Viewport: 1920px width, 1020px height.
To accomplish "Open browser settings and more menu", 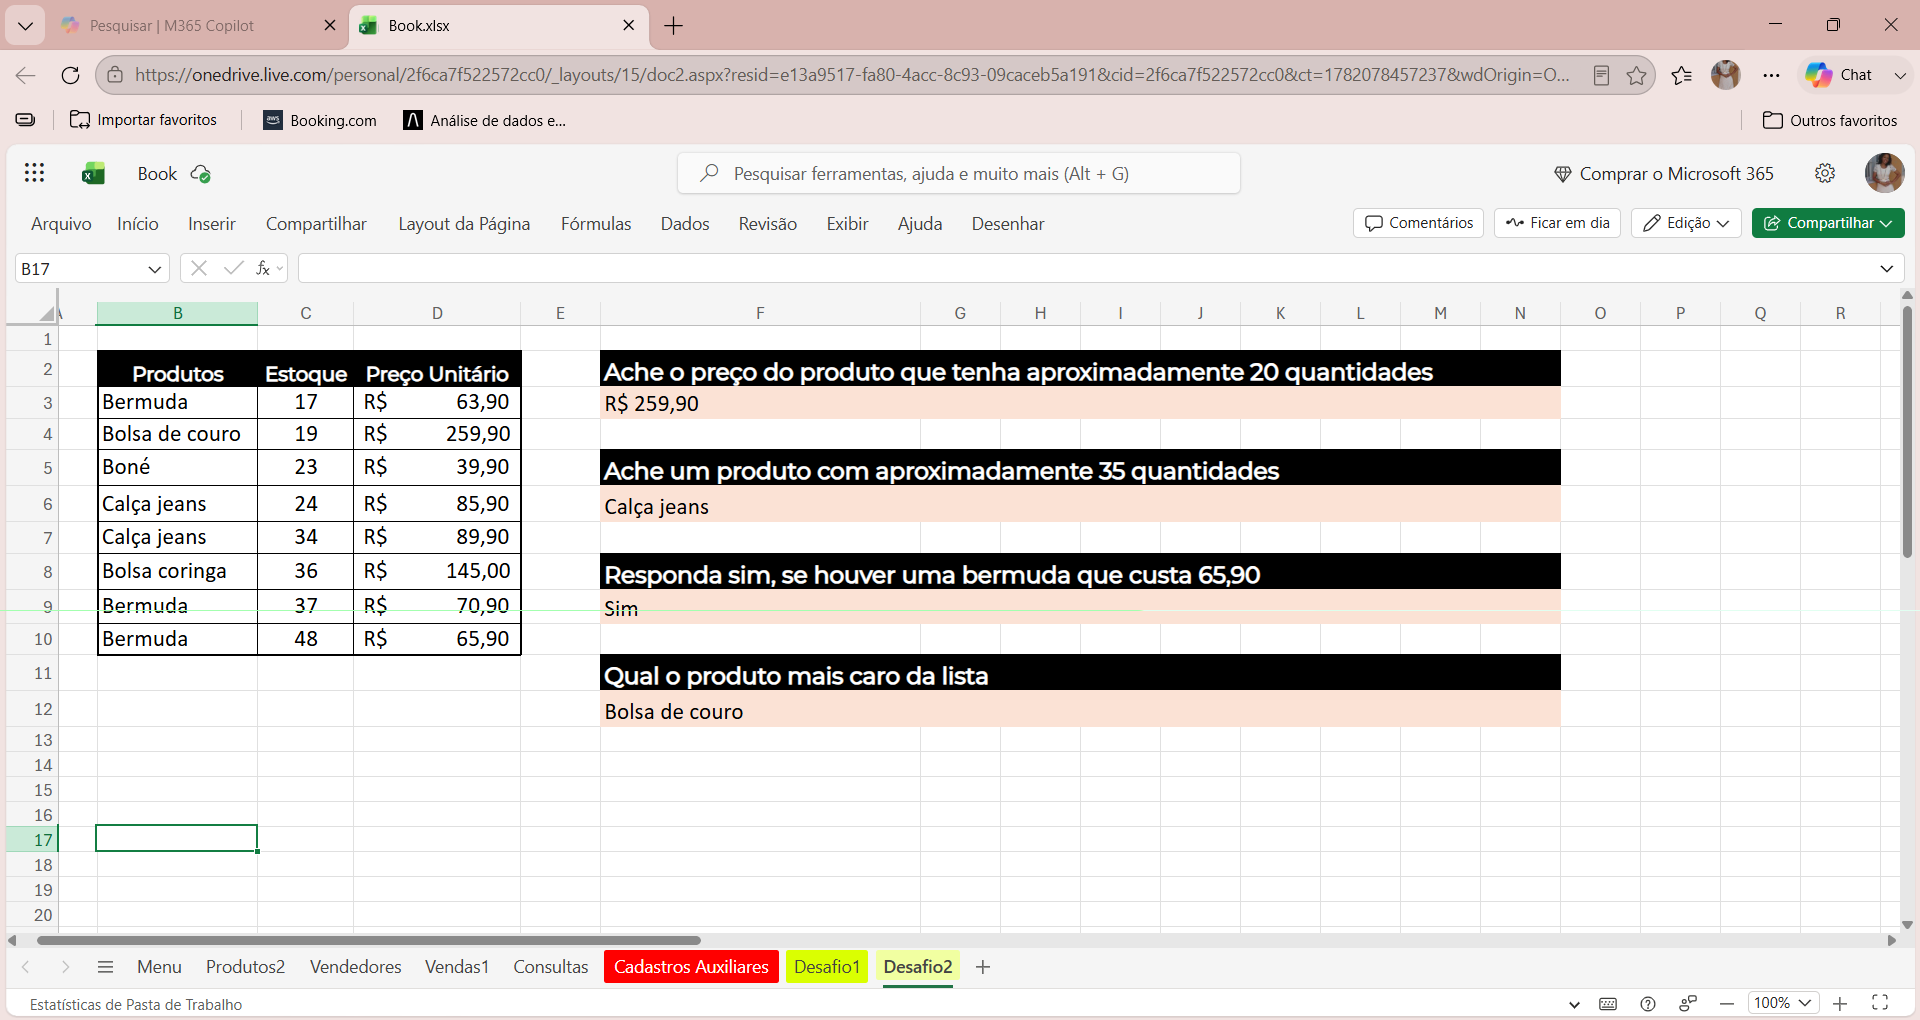I will coord(1771,75).
